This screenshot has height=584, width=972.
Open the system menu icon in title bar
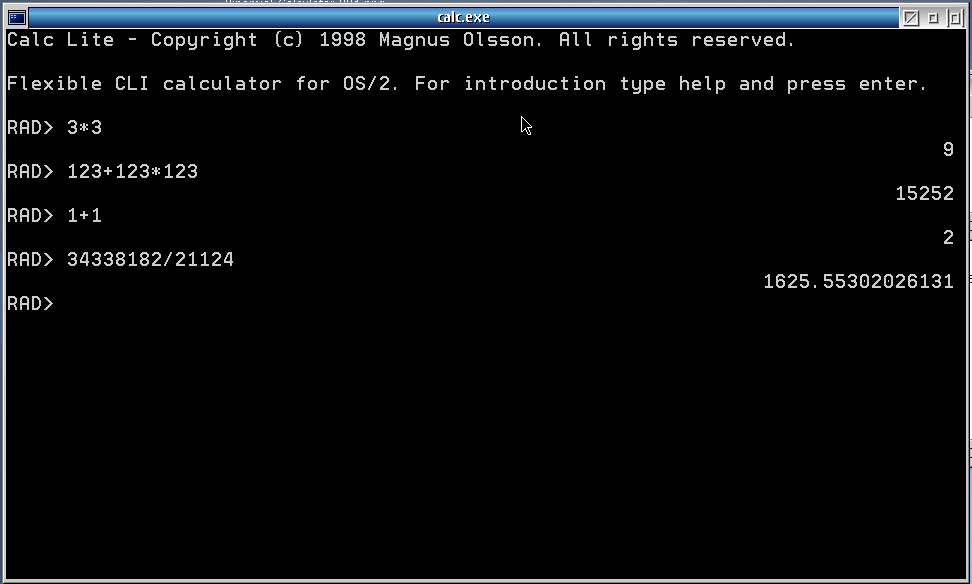[17, 17]
